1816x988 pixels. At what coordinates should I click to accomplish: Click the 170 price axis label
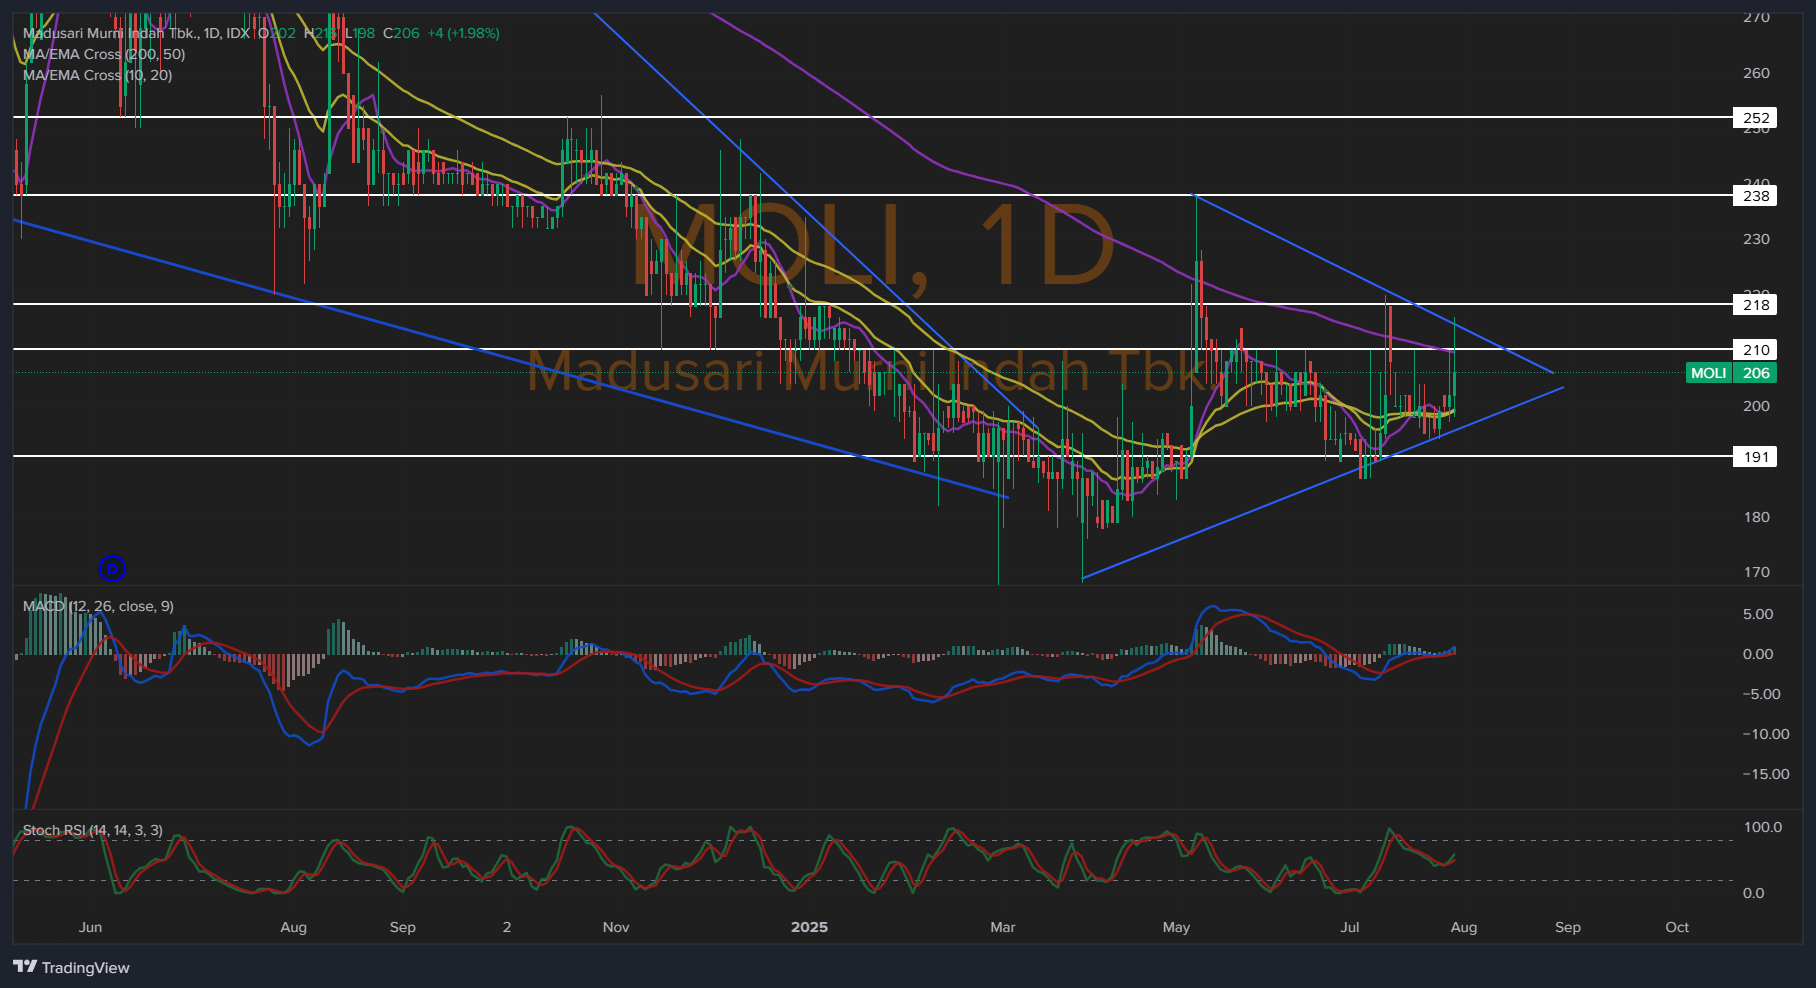1756,572
